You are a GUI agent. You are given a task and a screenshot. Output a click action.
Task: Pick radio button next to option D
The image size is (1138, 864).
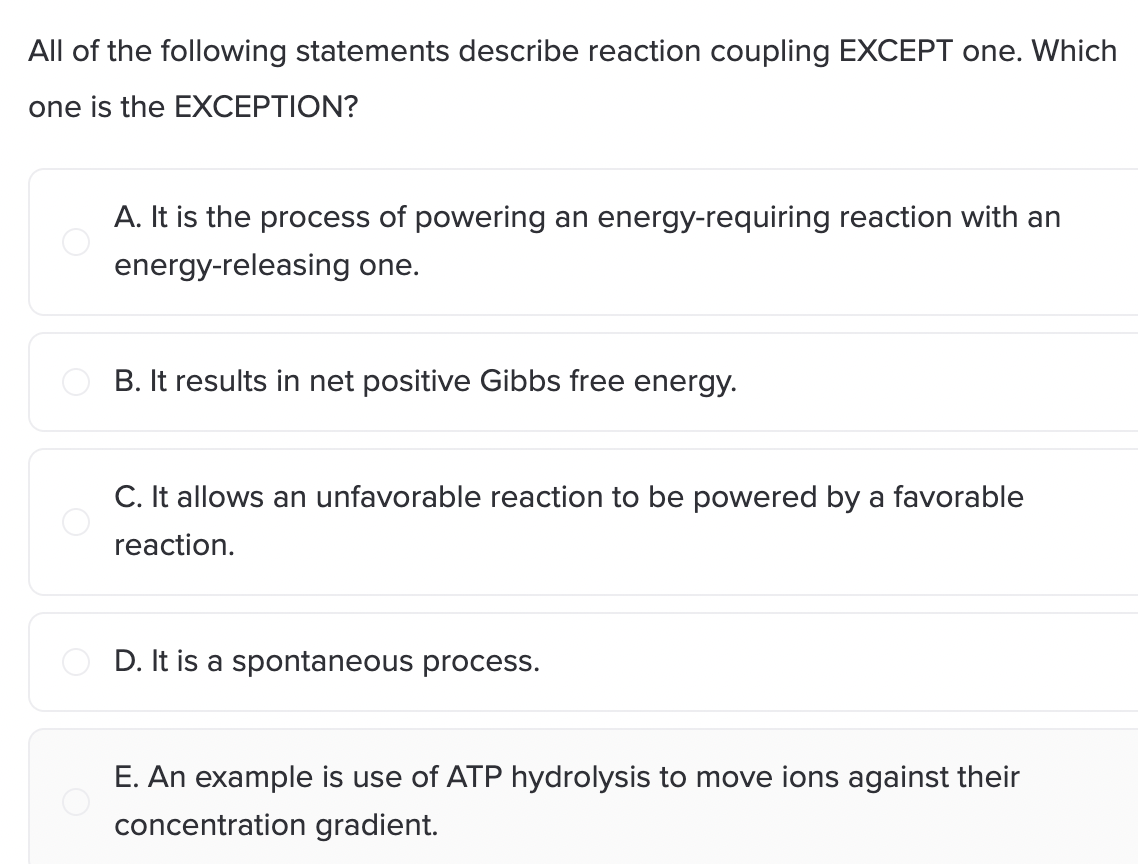[75, 661]
